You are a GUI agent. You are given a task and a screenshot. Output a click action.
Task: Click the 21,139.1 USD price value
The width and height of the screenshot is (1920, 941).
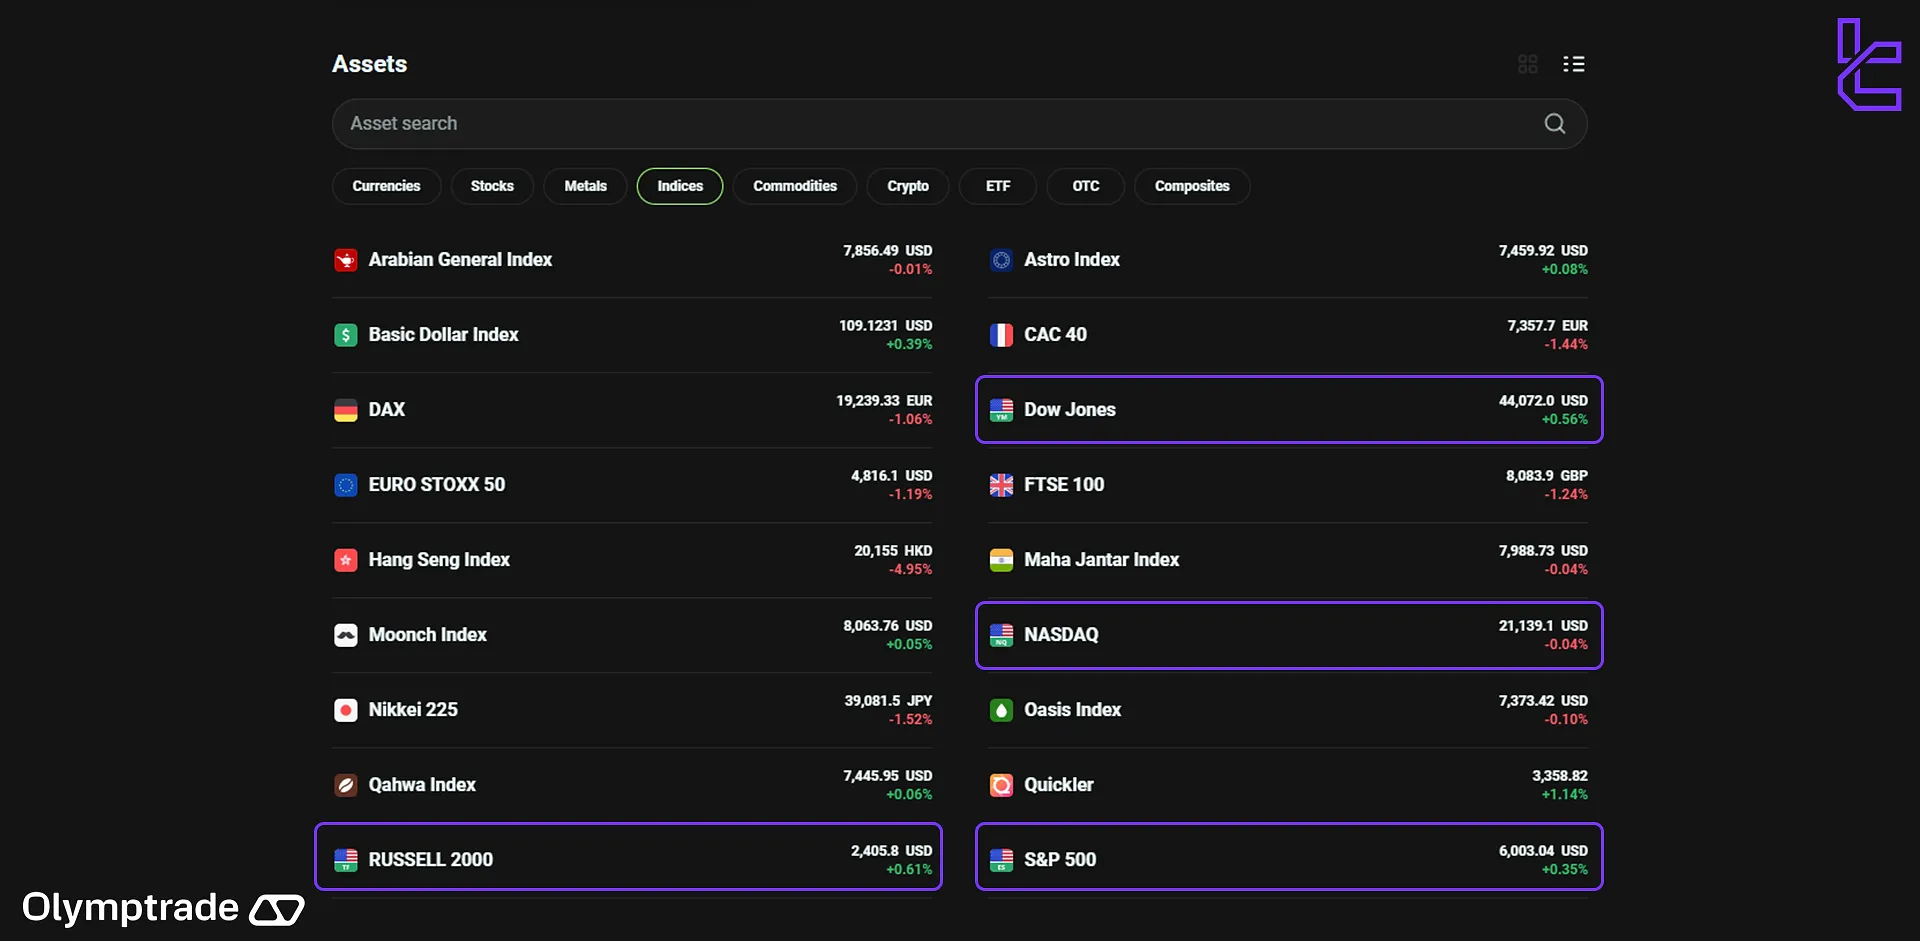(x=1543, y=626)
